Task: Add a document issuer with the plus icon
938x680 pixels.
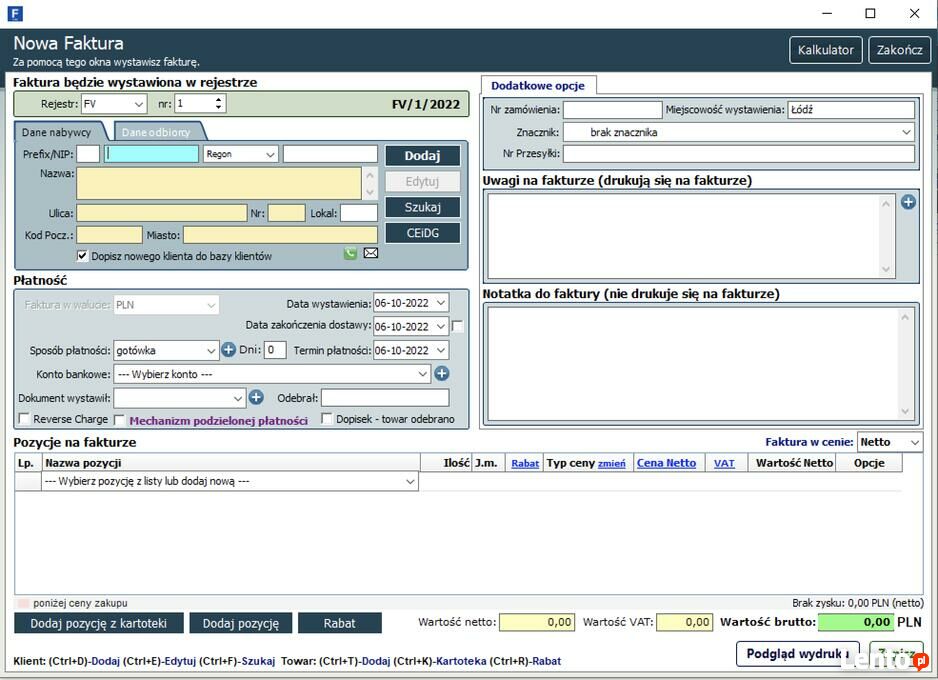Action: coord(256,397)
